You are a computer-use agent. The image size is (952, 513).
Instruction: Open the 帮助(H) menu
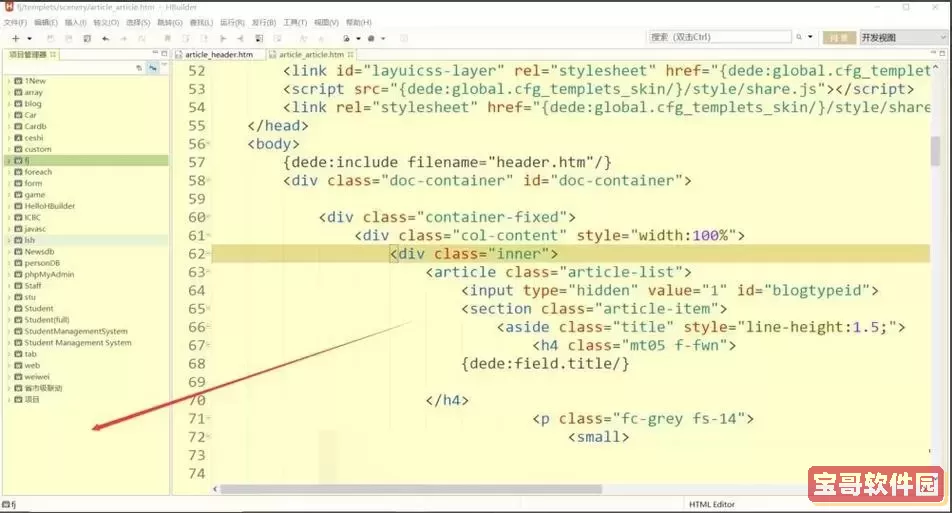[x=358, y=22]
